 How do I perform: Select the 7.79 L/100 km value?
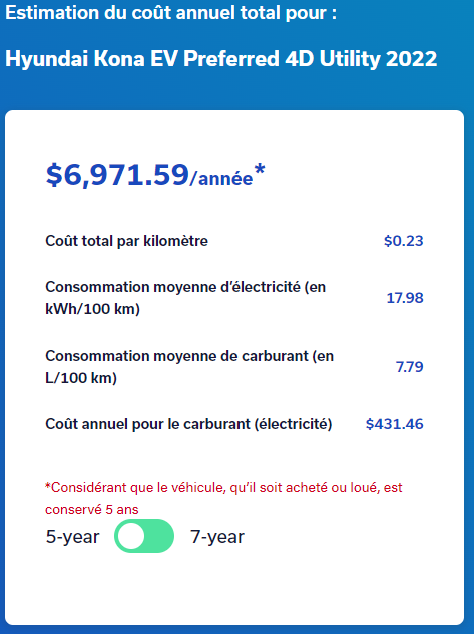click(409, 367)
